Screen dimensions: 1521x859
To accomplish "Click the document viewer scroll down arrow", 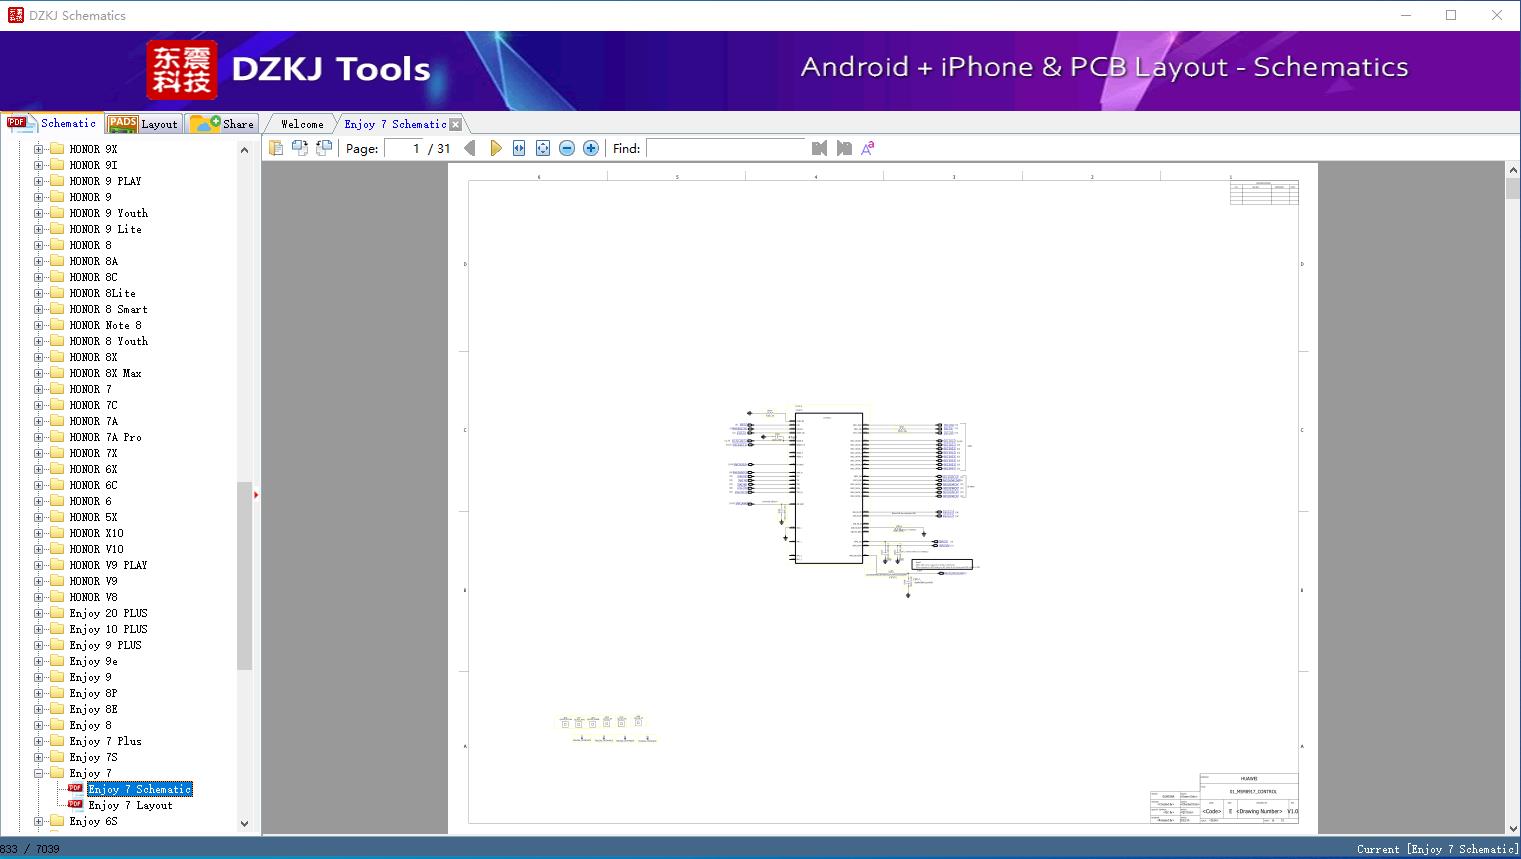I will [x=1512, y=827].
